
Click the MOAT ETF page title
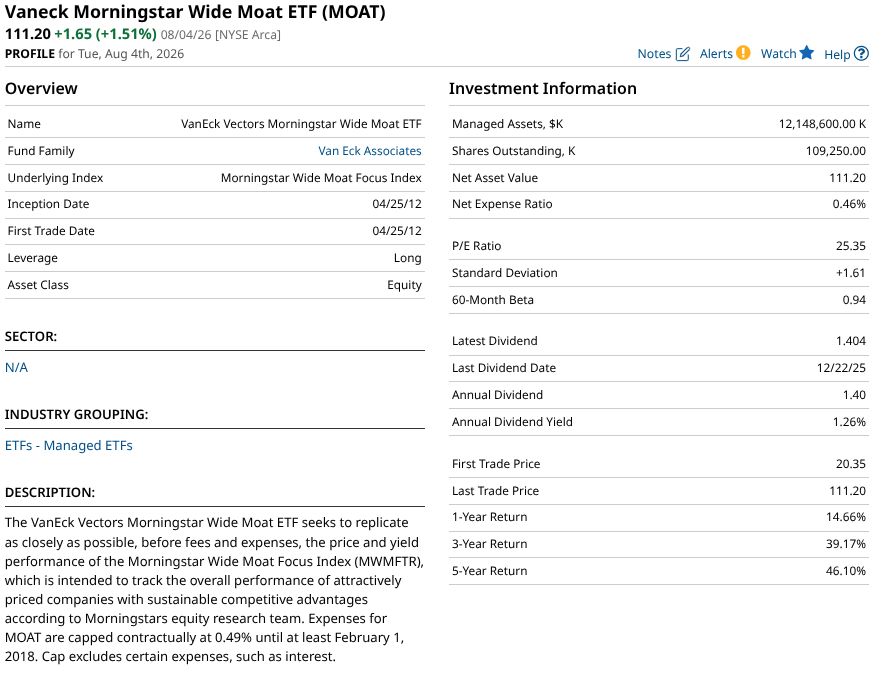195,12
